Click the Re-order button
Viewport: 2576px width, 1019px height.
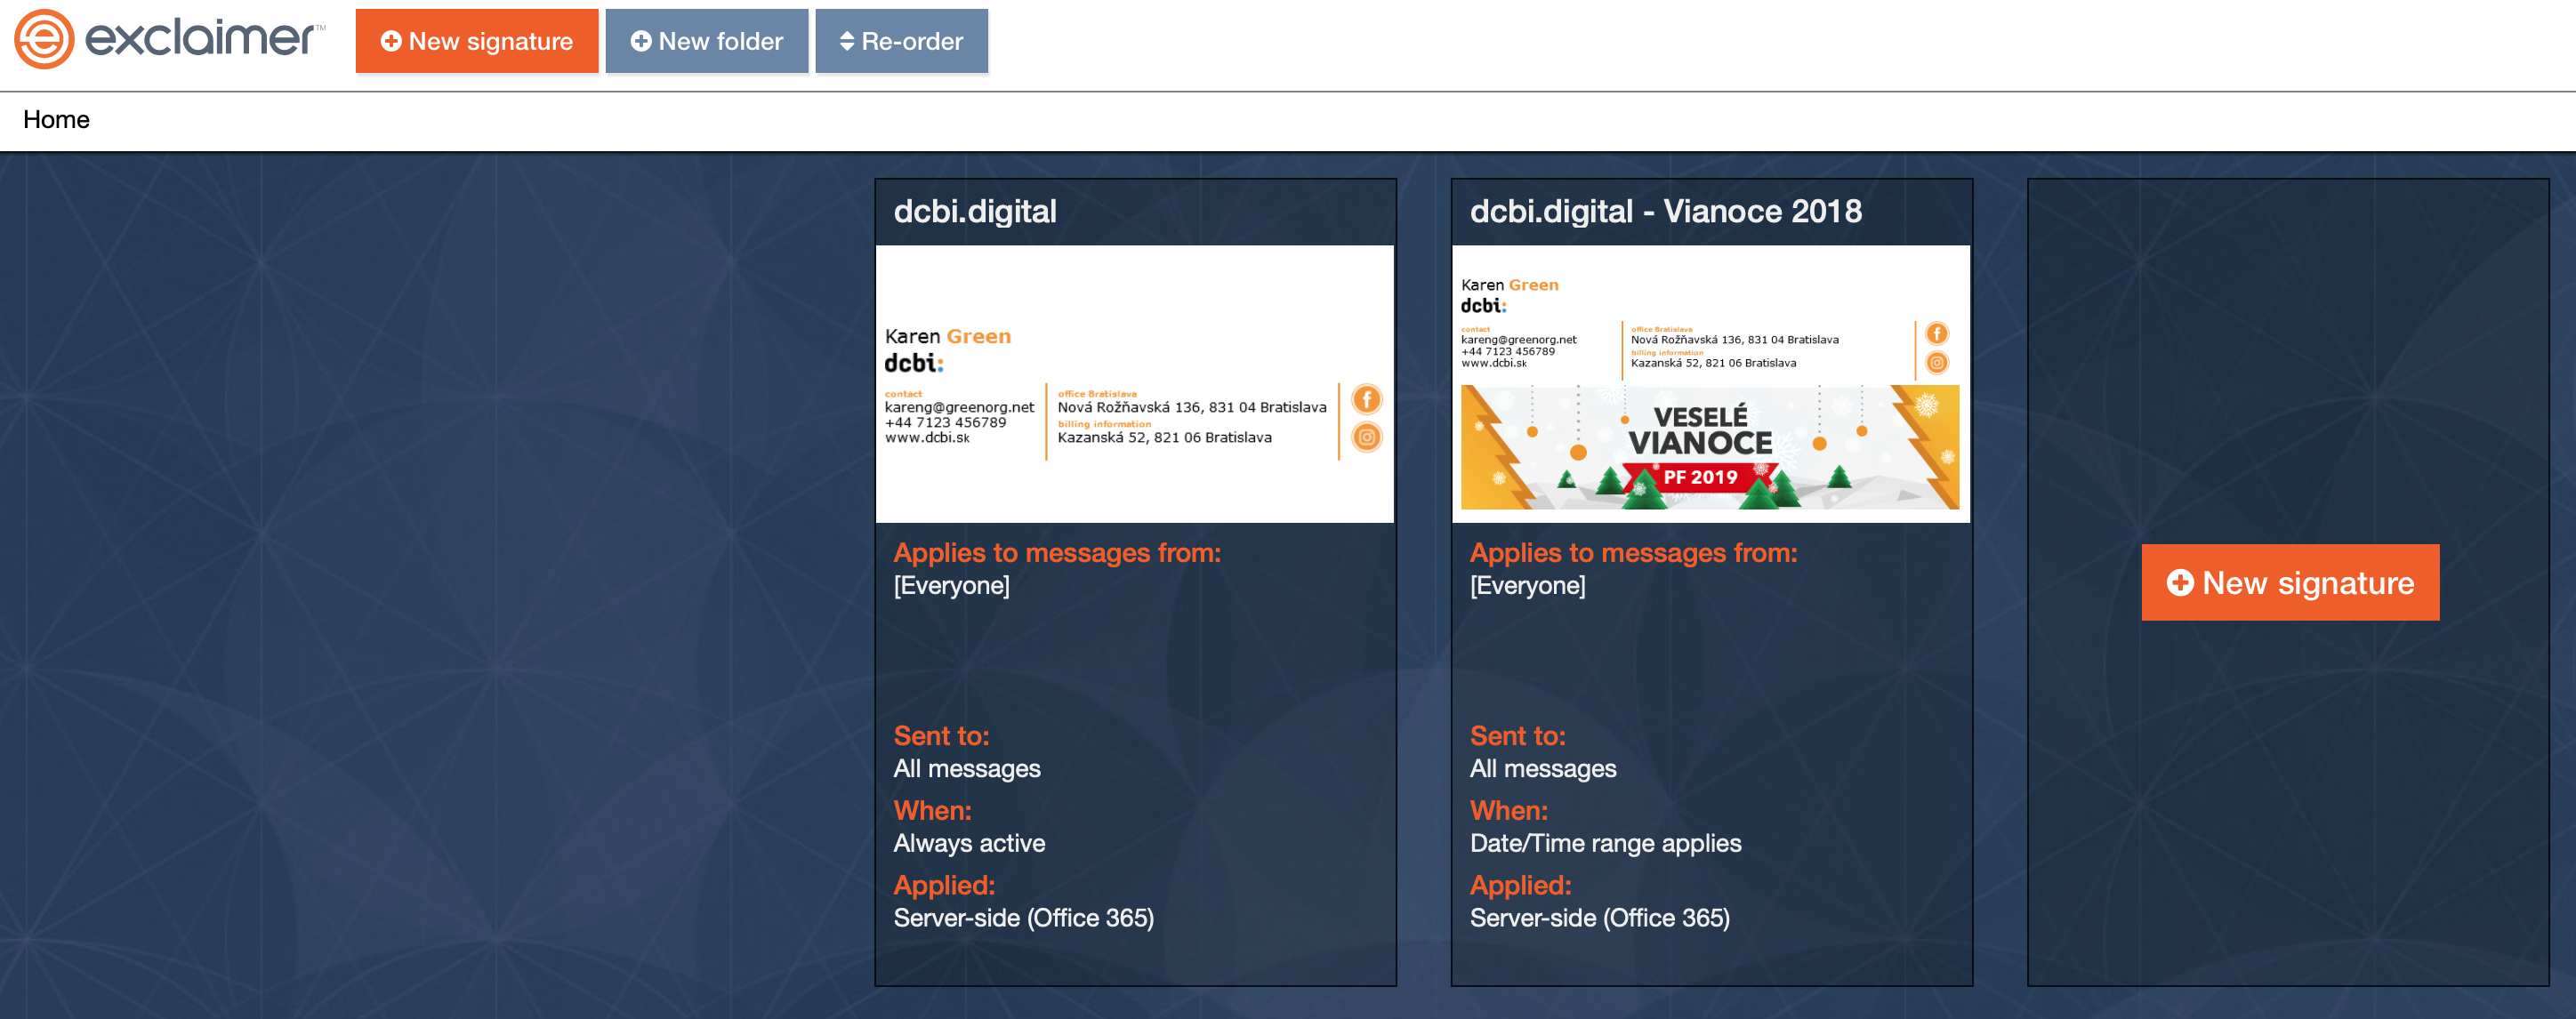click(900, 41)
